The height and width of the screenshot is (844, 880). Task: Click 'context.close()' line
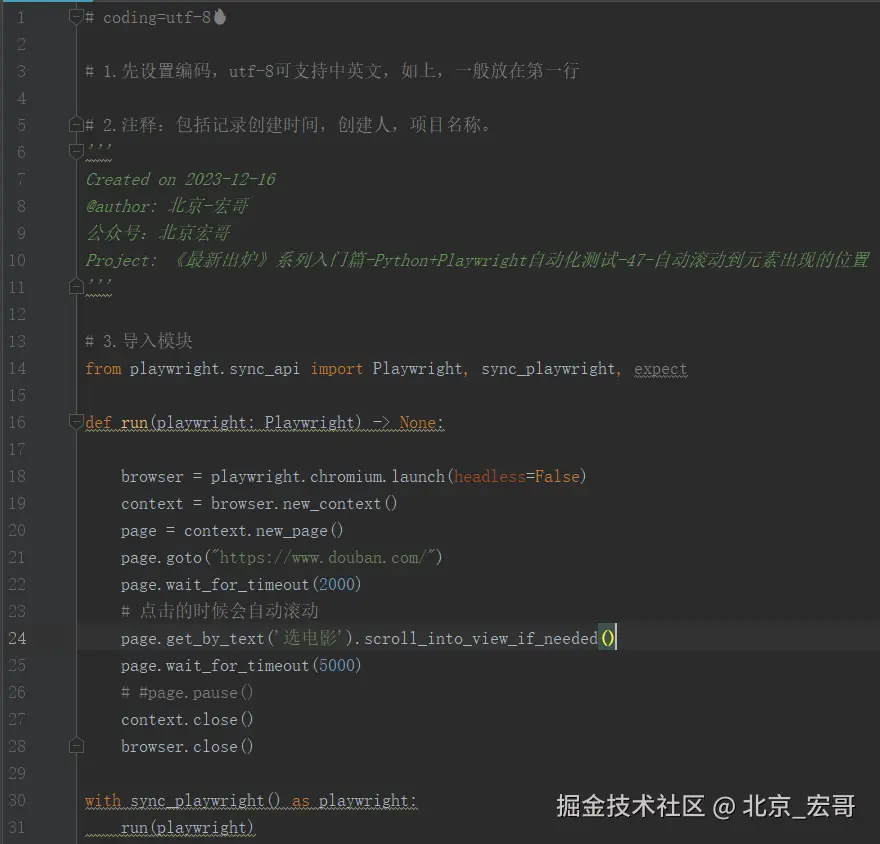(x=187, y=719)
